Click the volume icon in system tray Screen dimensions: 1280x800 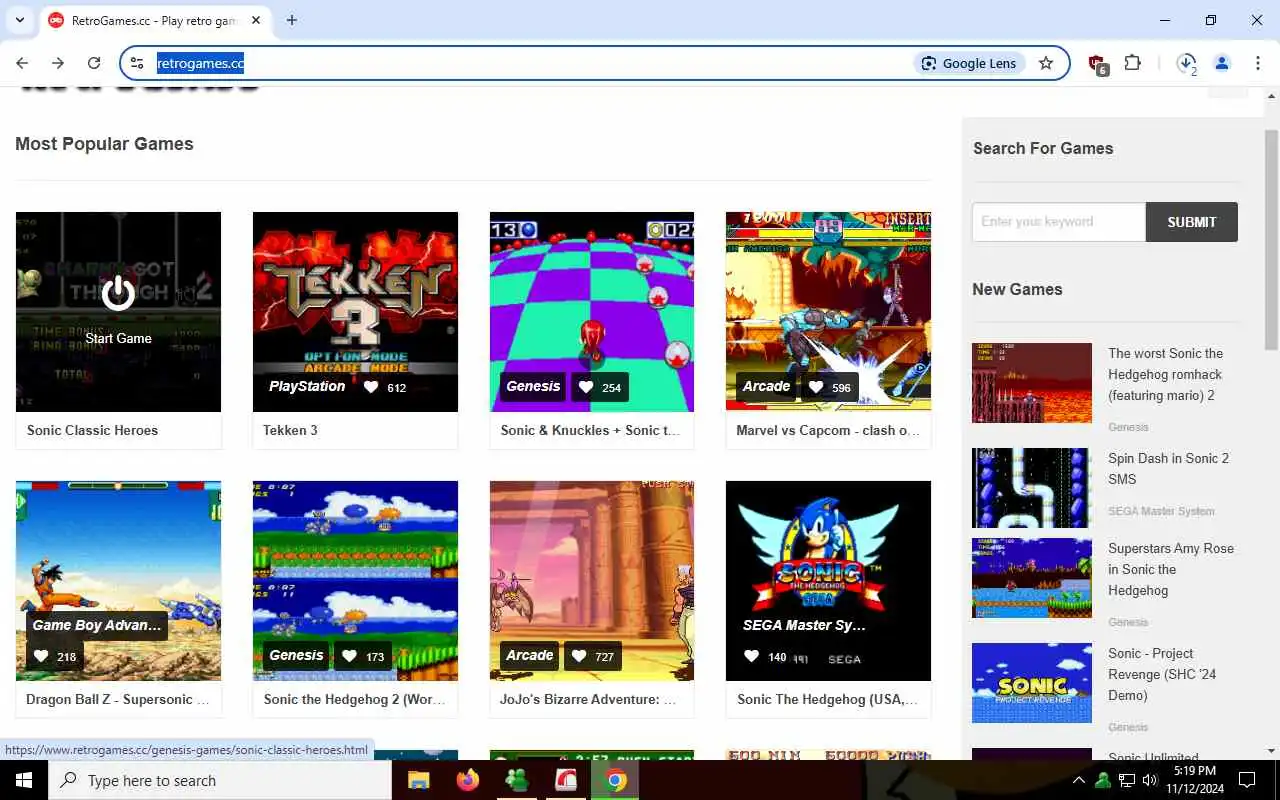1150,780
